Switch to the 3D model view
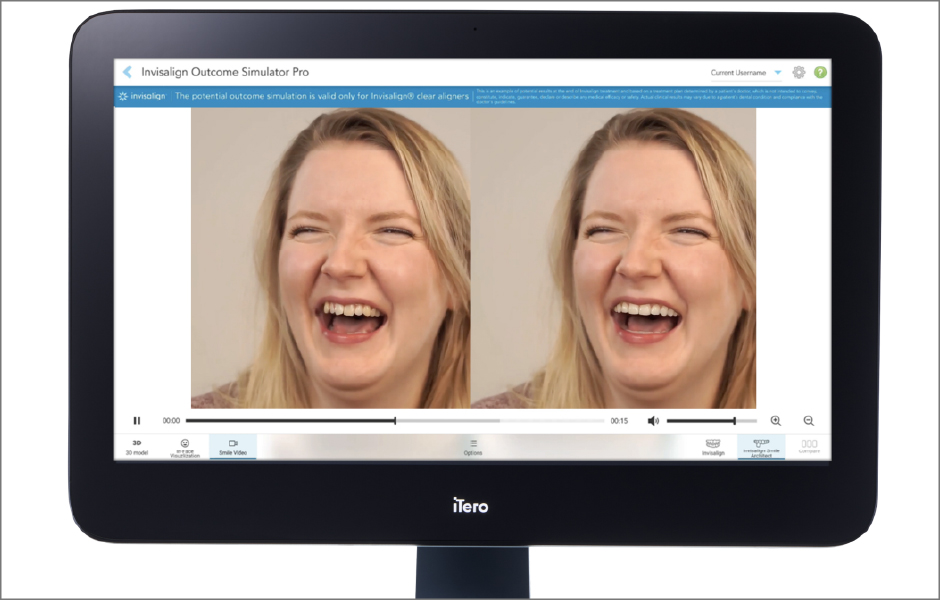This screenshot has height=600, width=940. click(137, 447)
